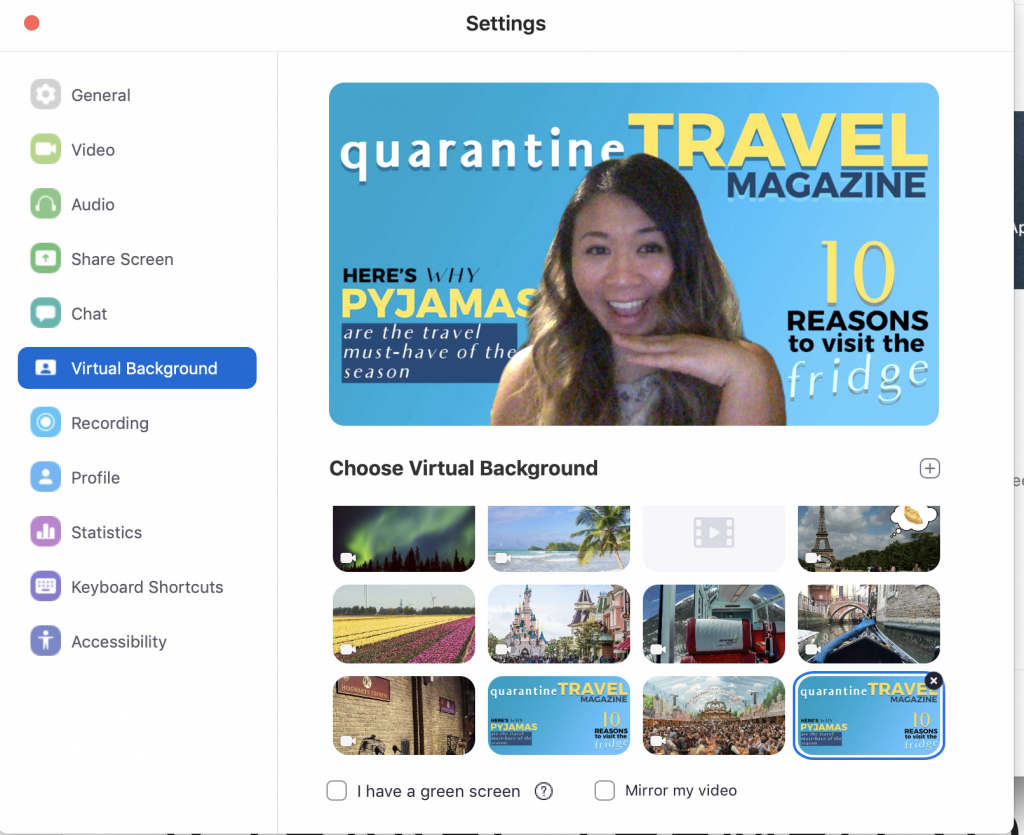Open the General settings icon
This screenshot has height=835, width=1024.
[45, 95]
